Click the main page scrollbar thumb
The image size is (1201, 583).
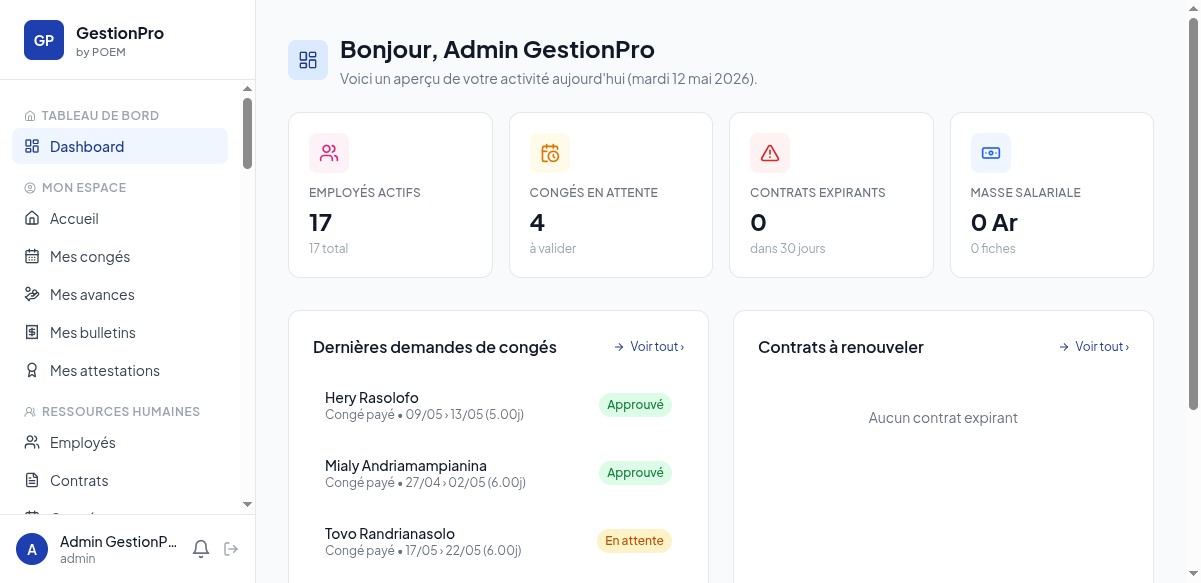tap(1193, 213)
